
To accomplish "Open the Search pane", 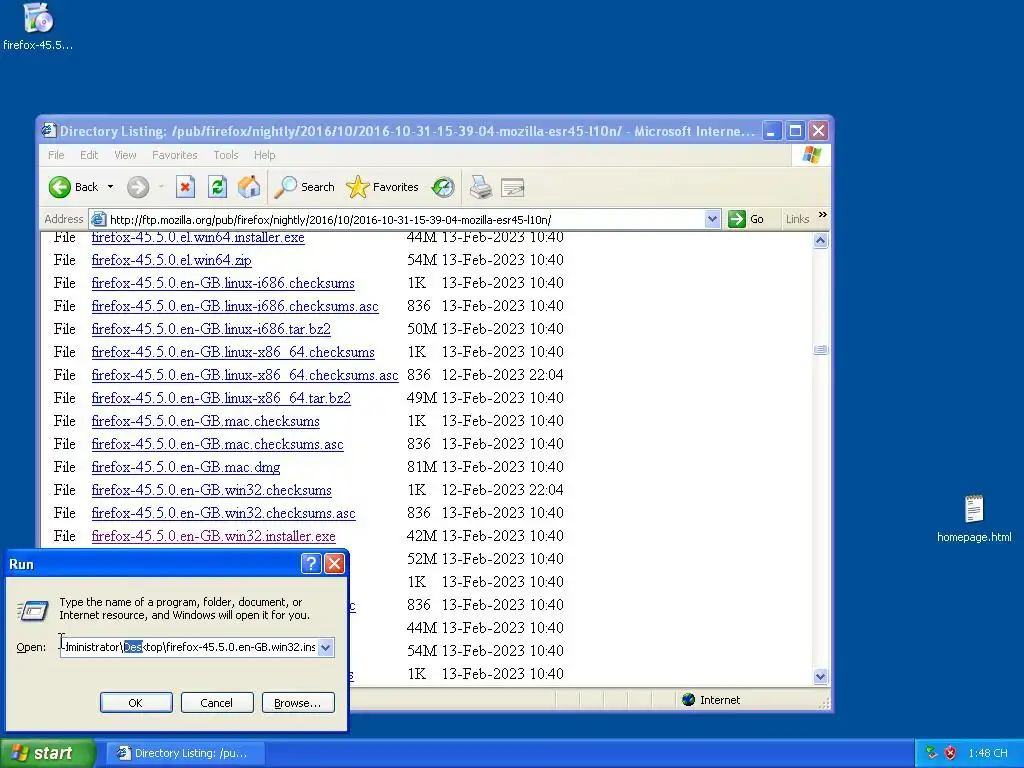I will click(304, 187).
